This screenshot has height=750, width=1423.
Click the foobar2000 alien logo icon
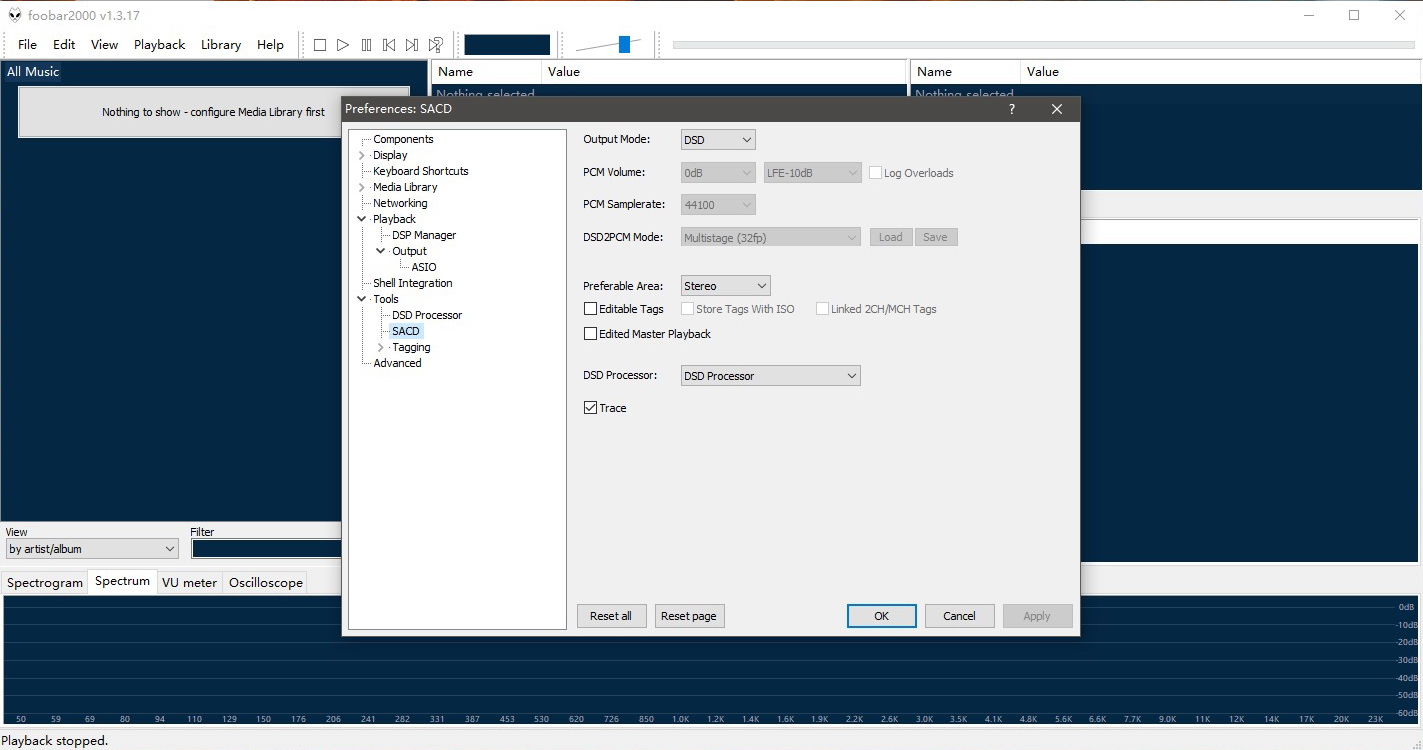14,15
